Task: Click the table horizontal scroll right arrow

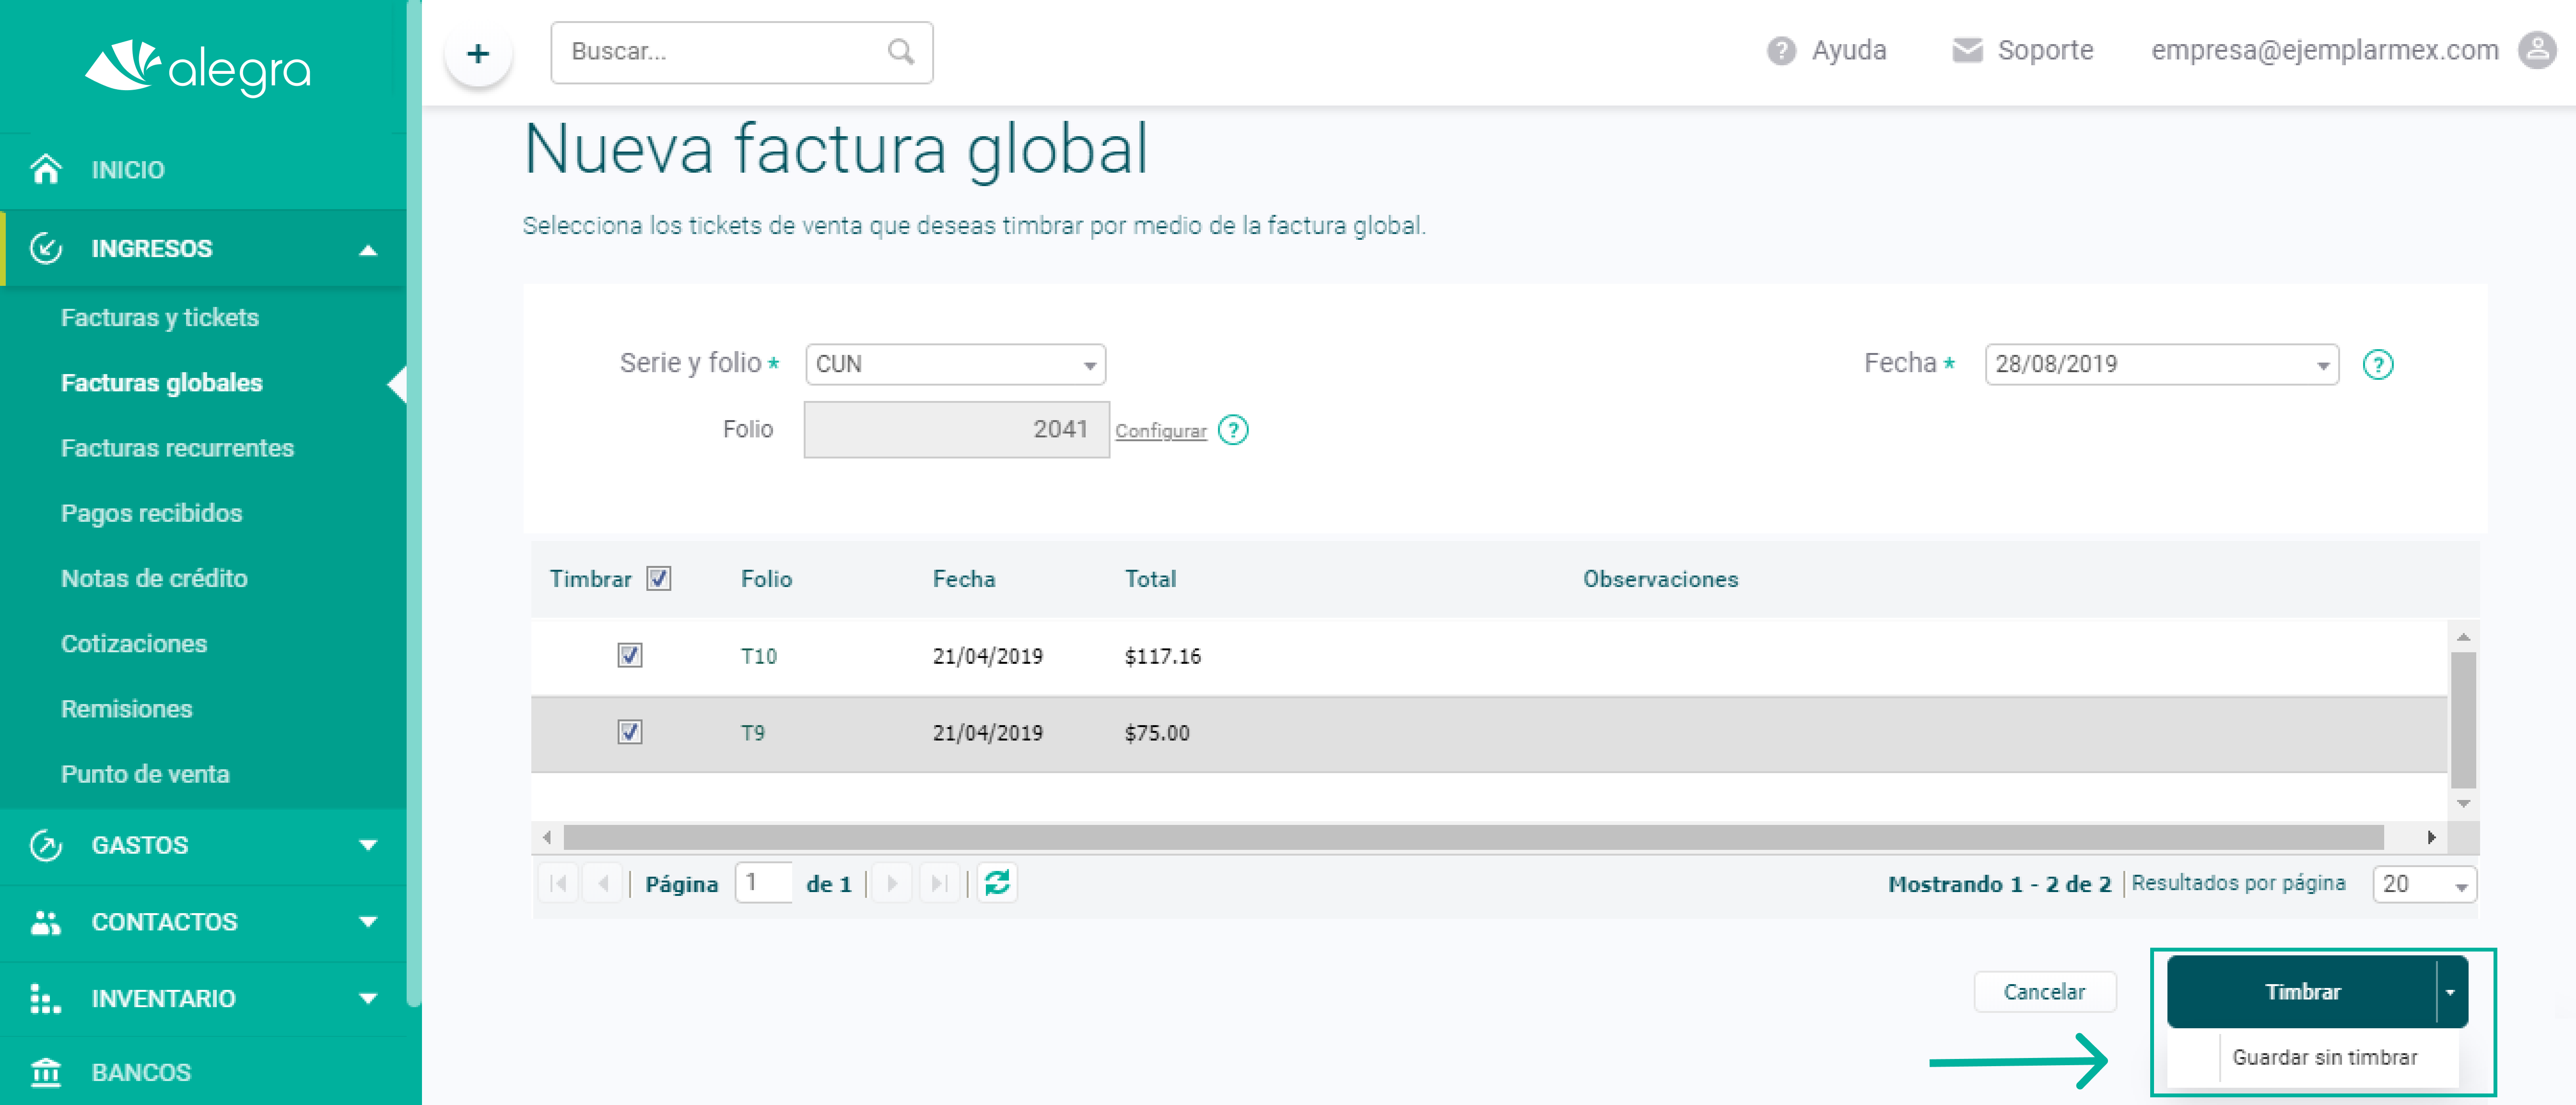Action: pyautogui.click(x=2431, y=837)
